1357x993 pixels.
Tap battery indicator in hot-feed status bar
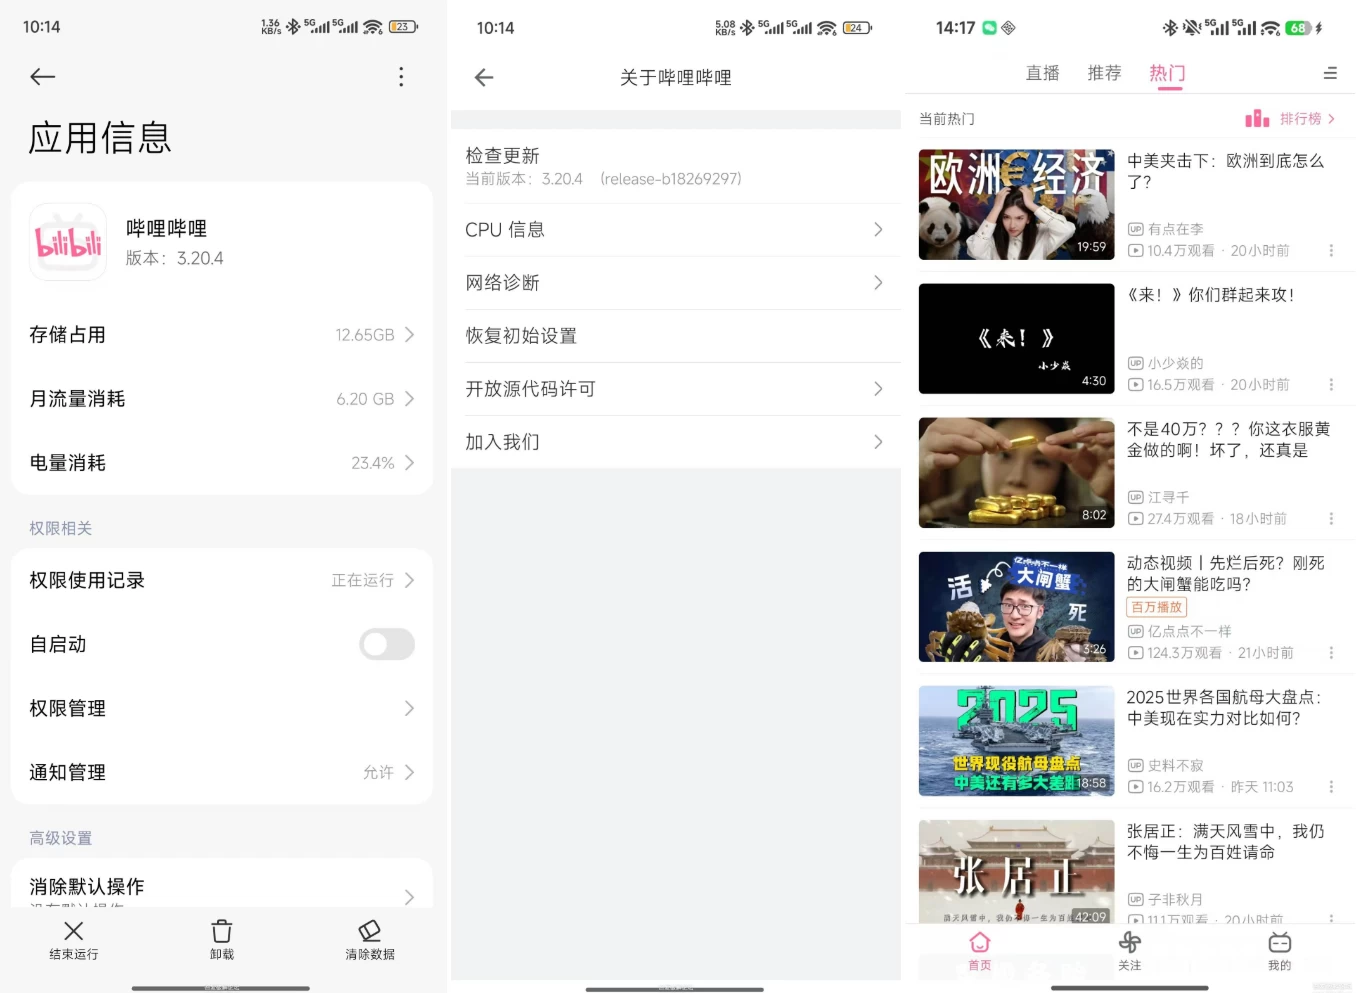click(1298, 28)
